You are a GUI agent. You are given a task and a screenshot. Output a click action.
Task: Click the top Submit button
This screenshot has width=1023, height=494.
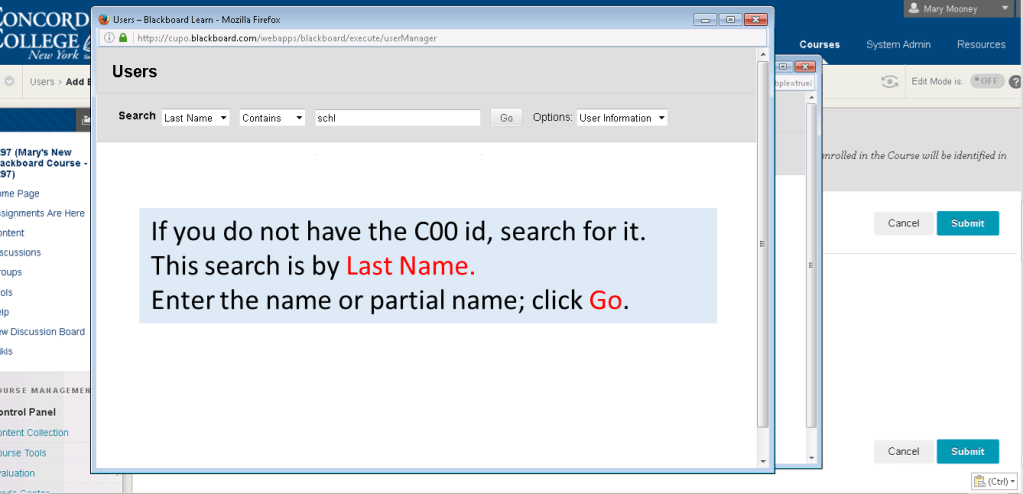click(x=967, y=223)
